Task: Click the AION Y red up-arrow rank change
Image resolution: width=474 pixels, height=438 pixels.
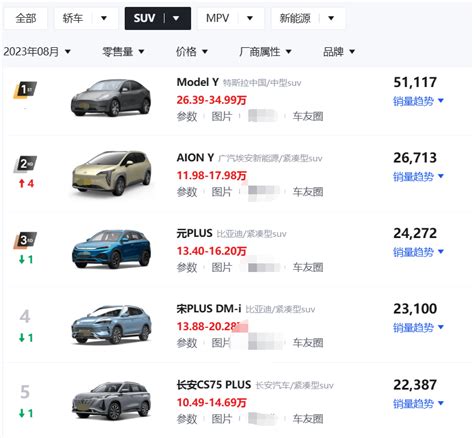Action: coord(26,183)
